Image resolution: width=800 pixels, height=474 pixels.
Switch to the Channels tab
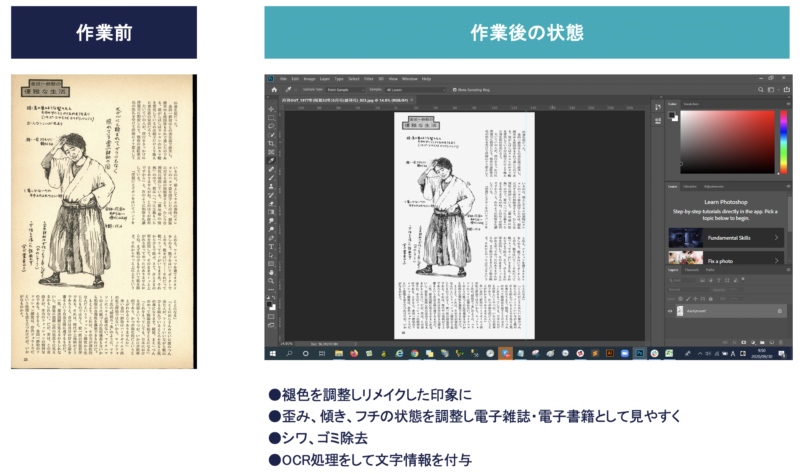tap(692, 270)
